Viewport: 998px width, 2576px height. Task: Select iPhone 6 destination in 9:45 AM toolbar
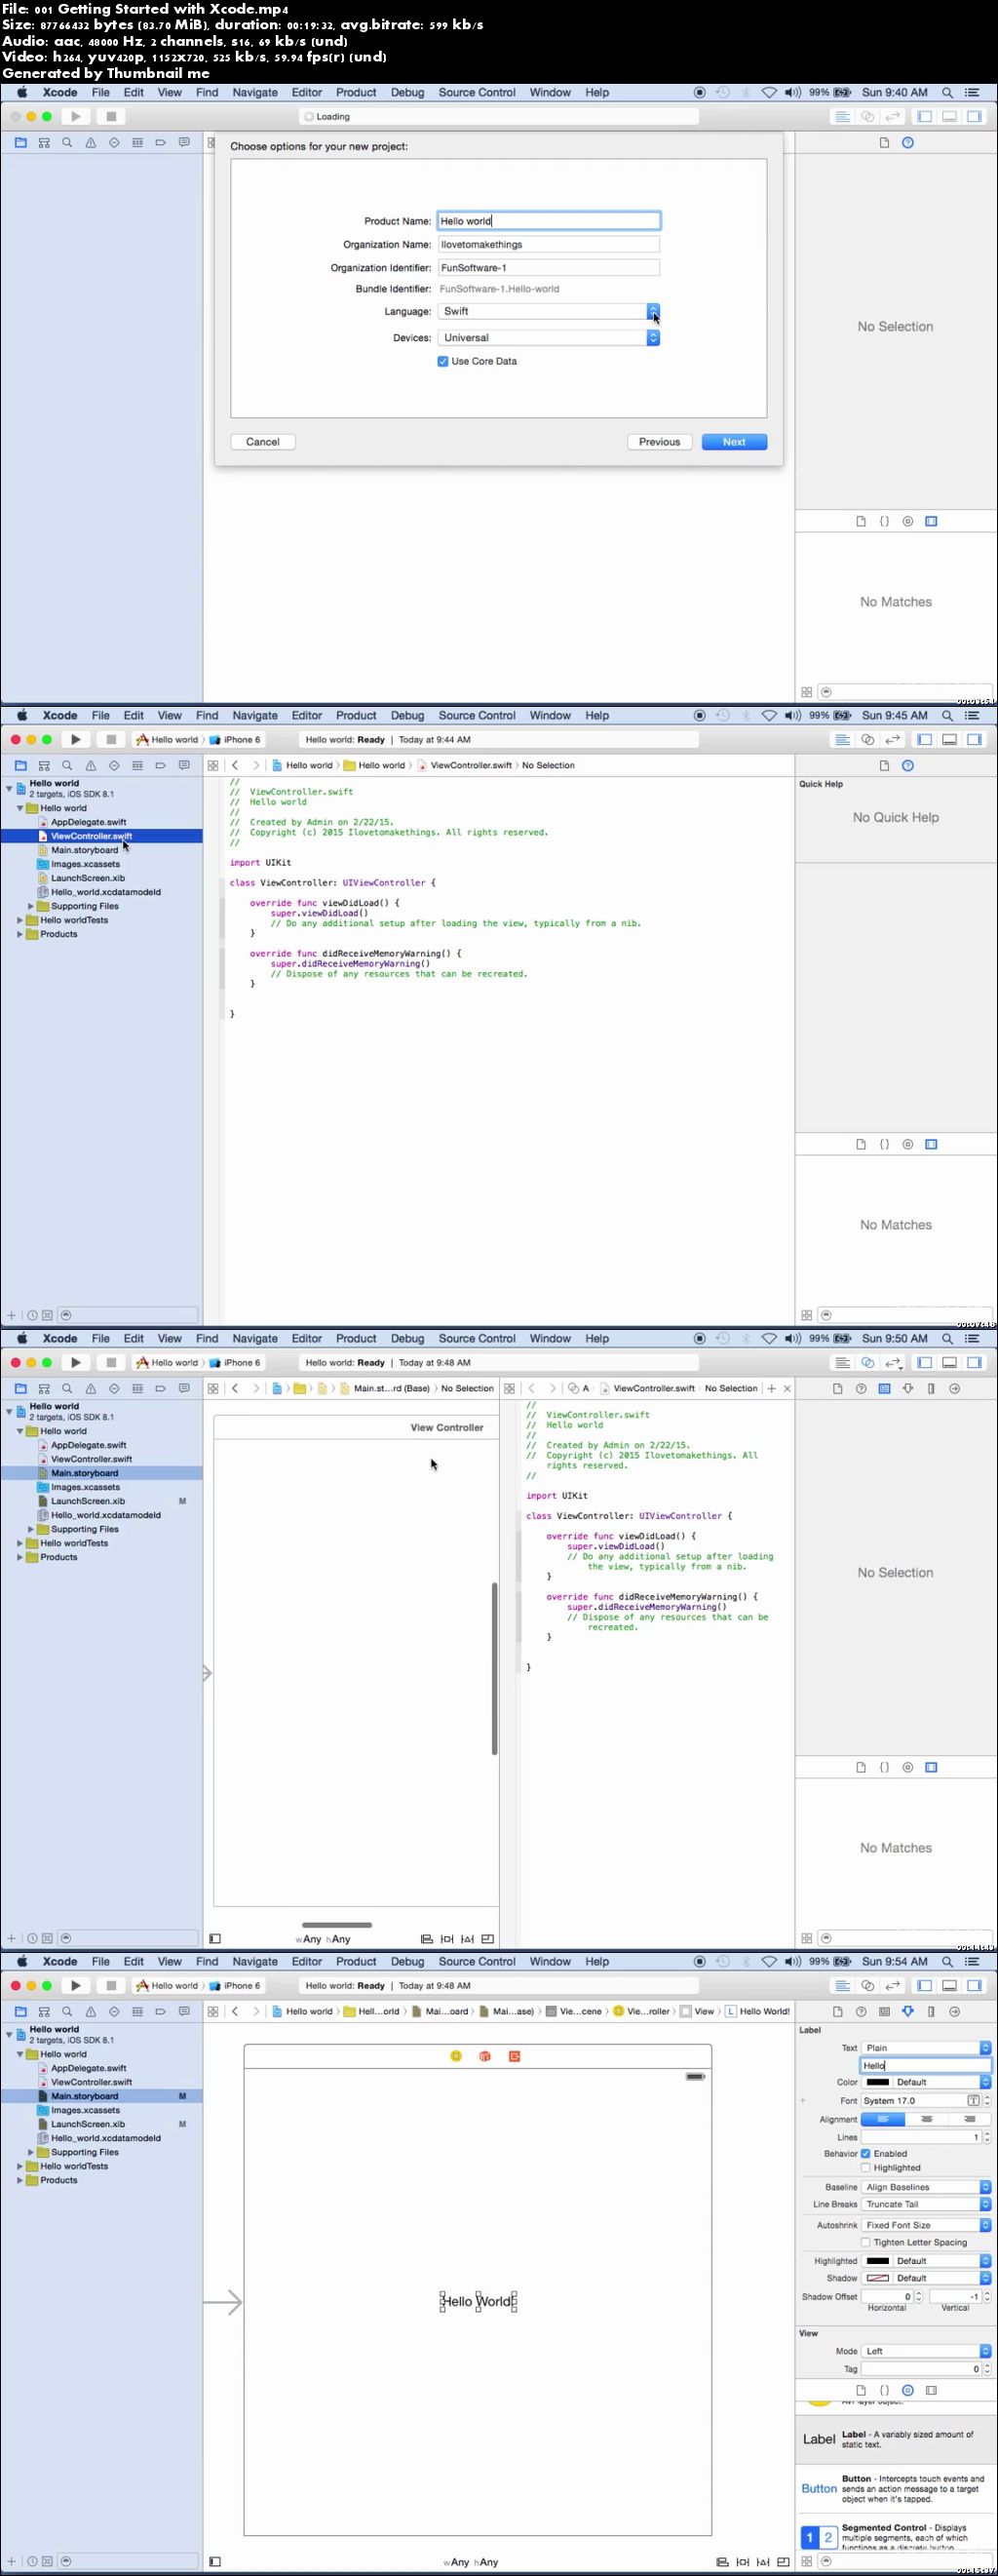coord(235,739)
